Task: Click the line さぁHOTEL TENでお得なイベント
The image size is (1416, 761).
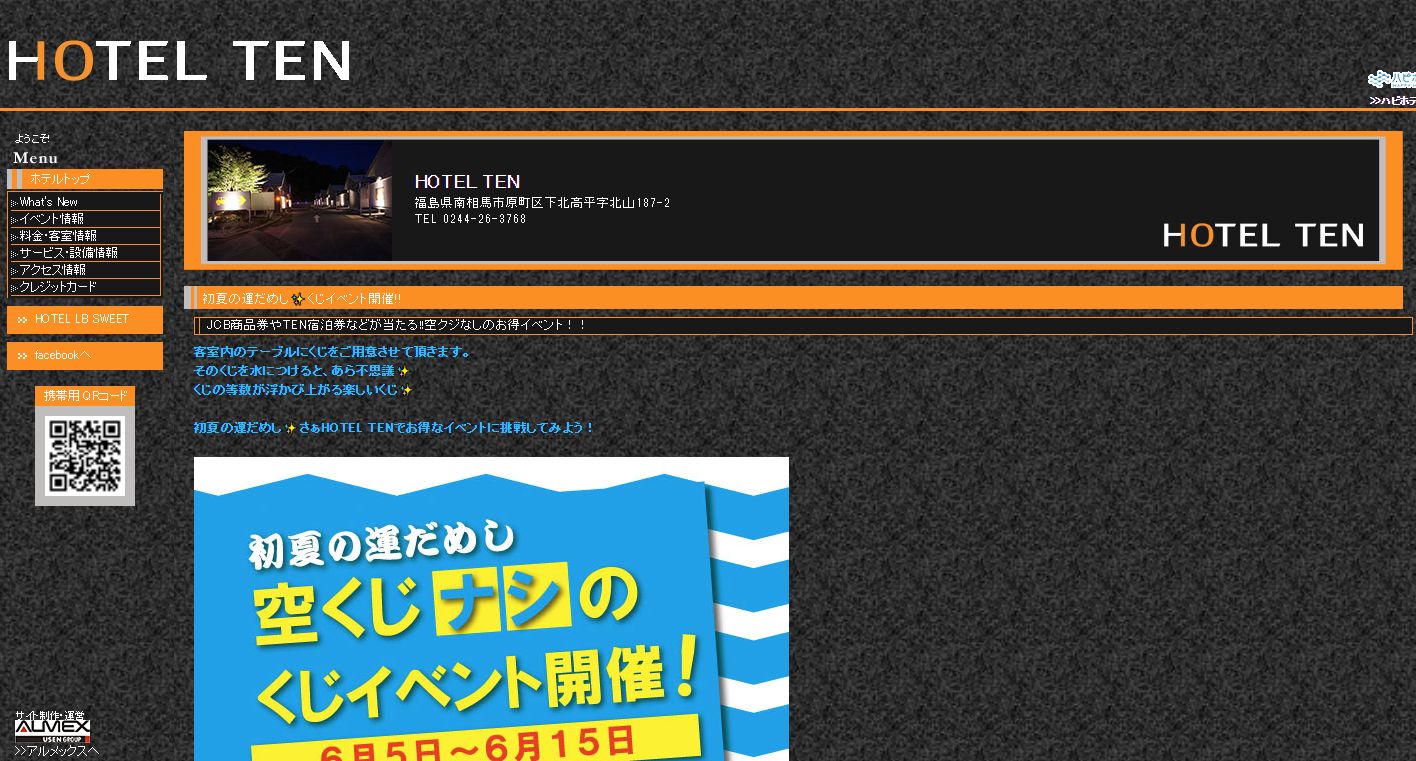Action: point(447,428)
